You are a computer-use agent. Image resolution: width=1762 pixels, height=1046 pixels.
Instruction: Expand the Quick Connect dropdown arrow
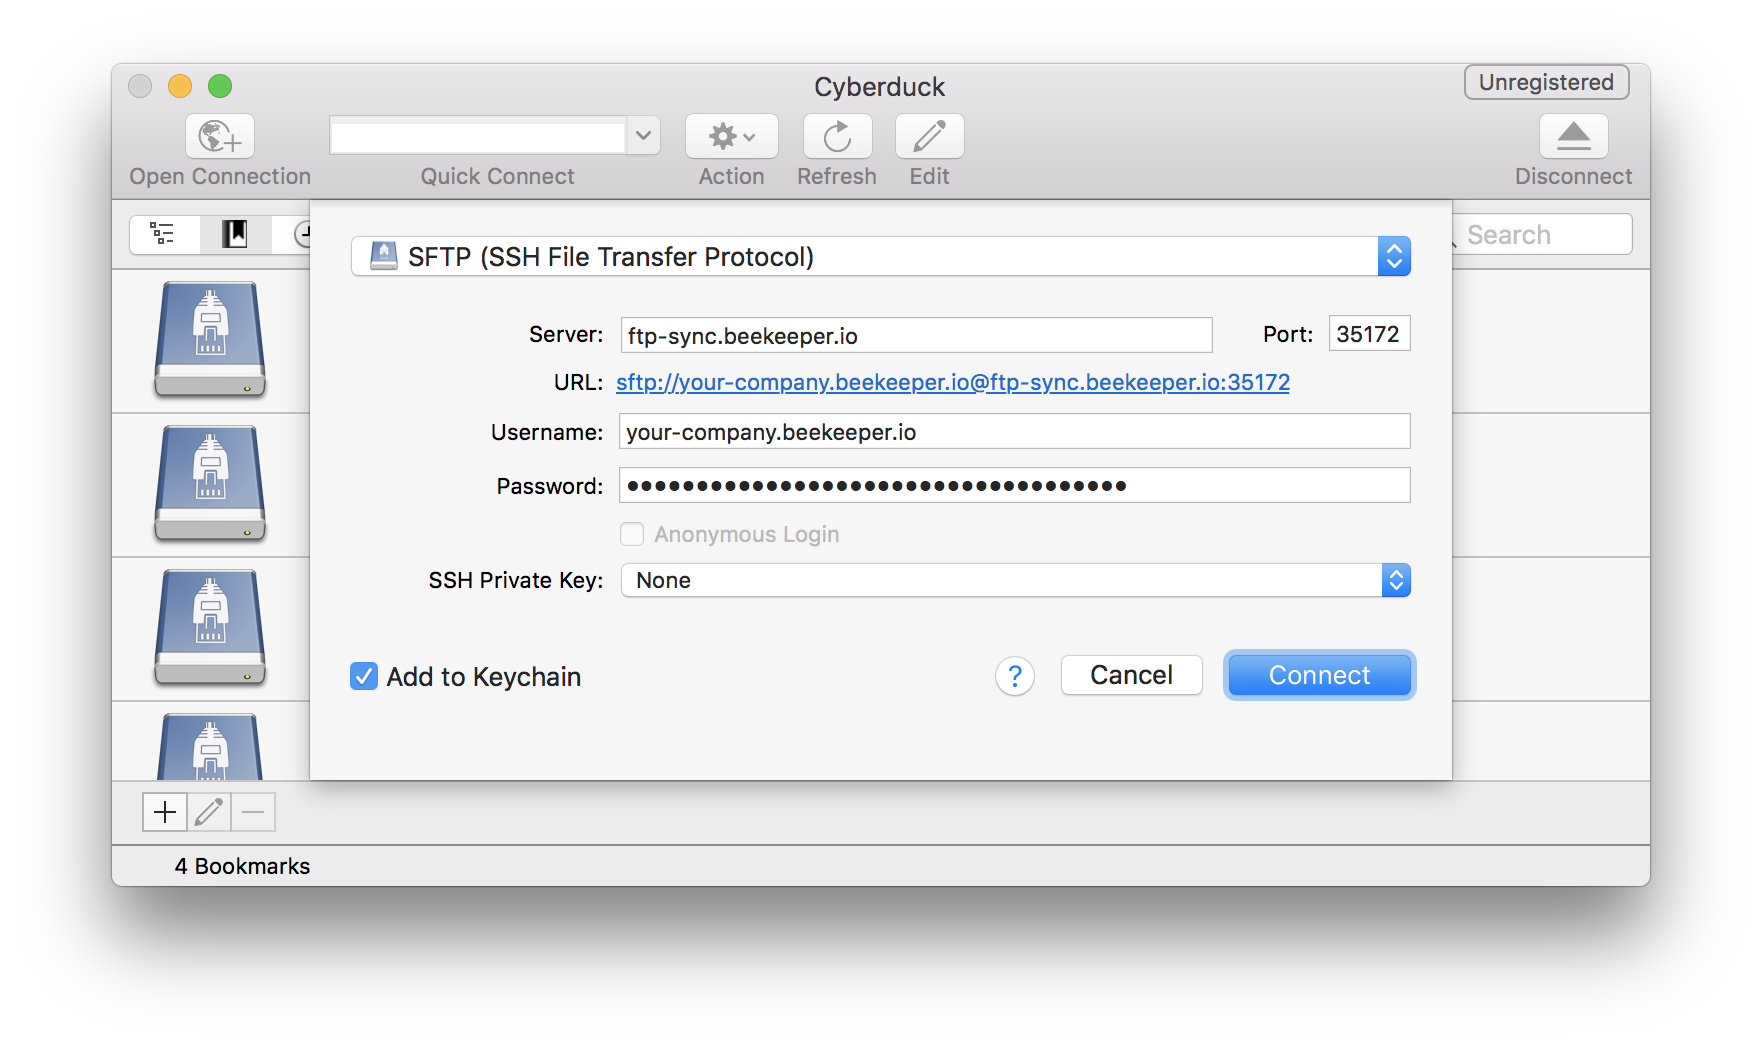click(x=644, y=136)
